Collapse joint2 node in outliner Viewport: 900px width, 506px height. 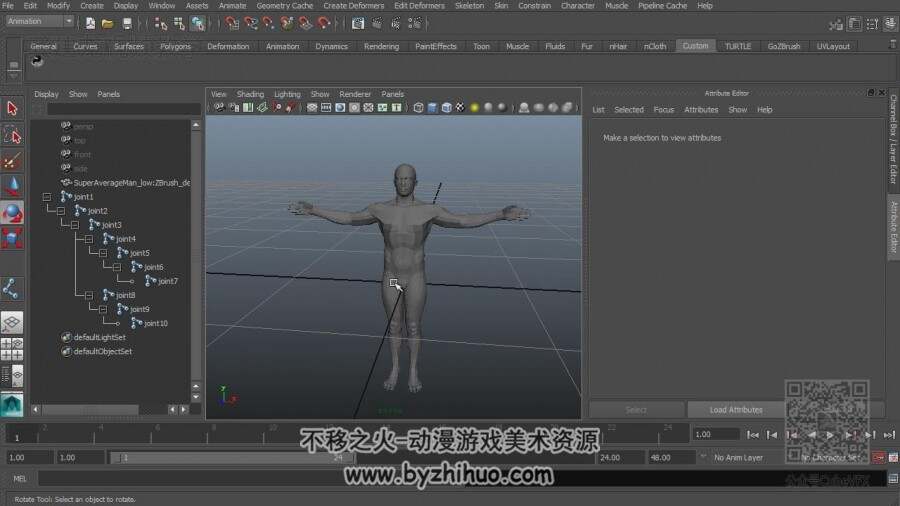point(61,211)
